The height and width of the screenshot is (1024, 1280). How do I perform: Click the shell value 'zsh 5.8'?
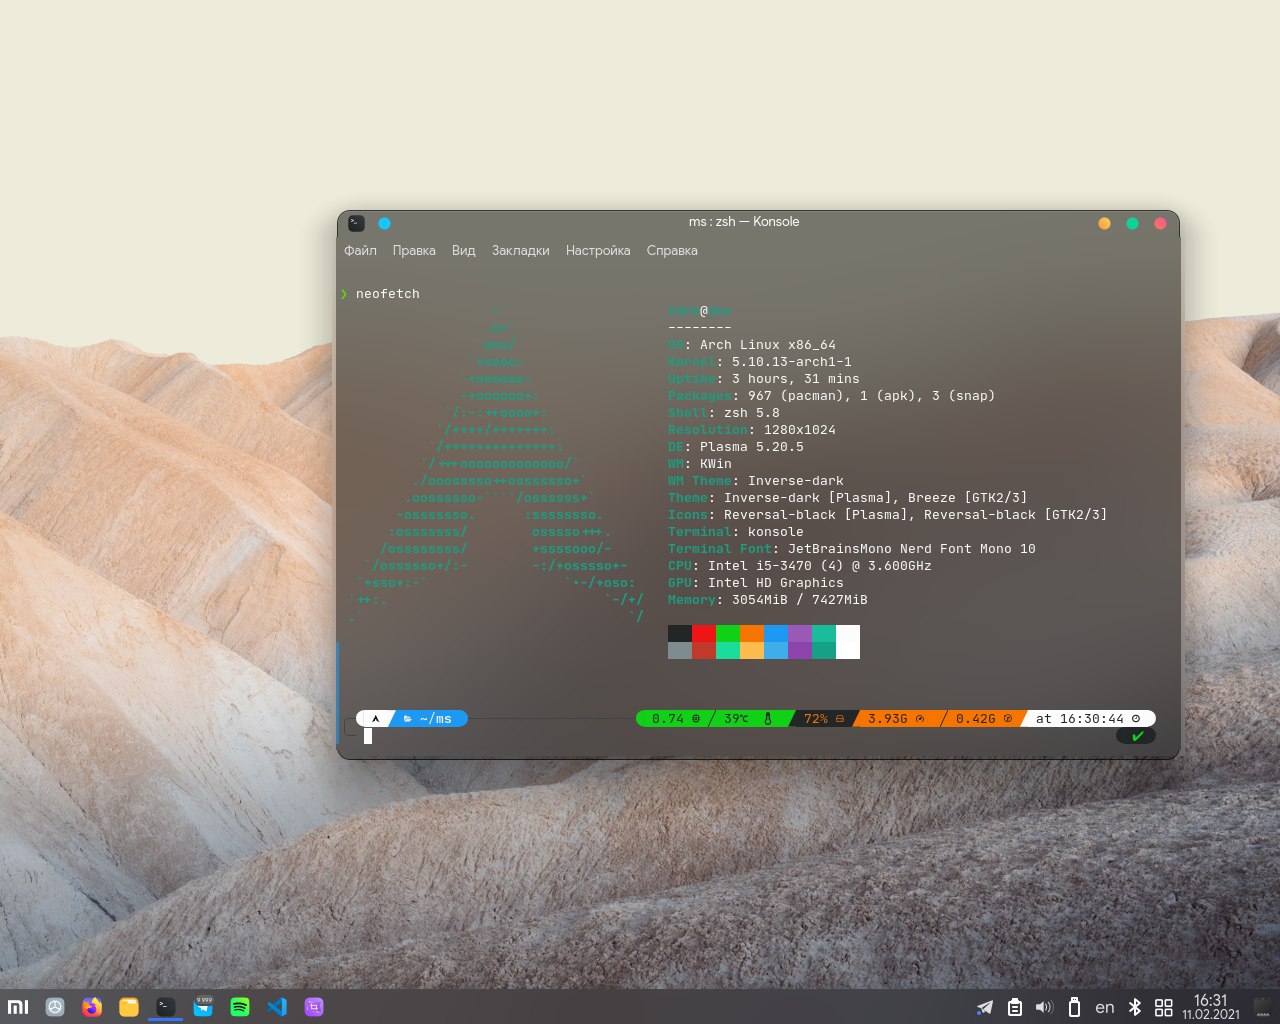pyautogui.click(x=752, y=413)
